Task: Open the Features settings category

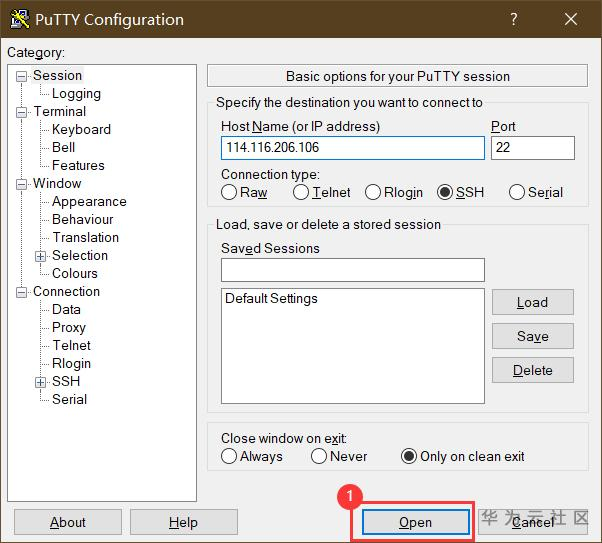Action: 78,166
